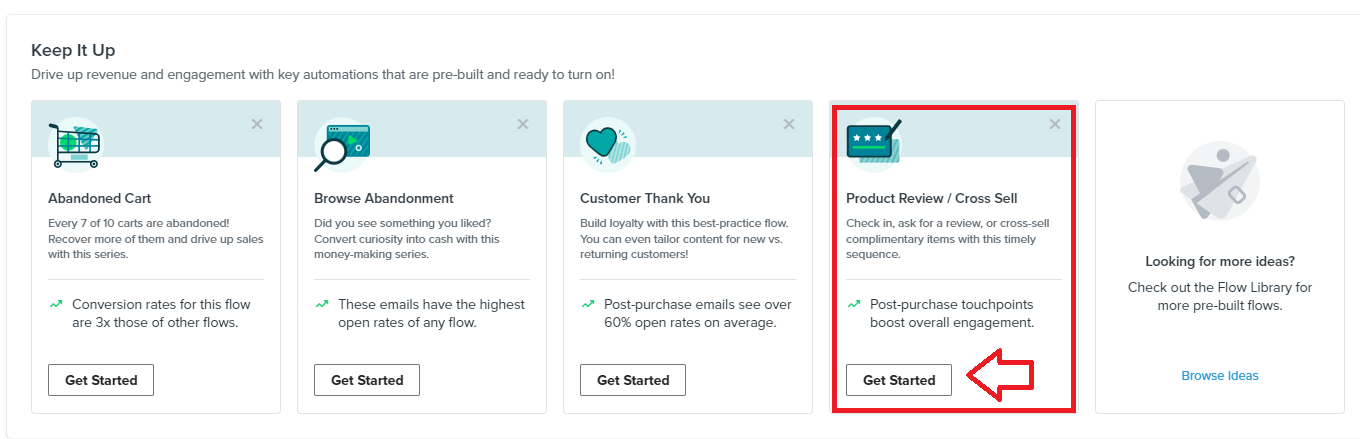Click the Customer Thank You card title

click(x=645, y=198)
